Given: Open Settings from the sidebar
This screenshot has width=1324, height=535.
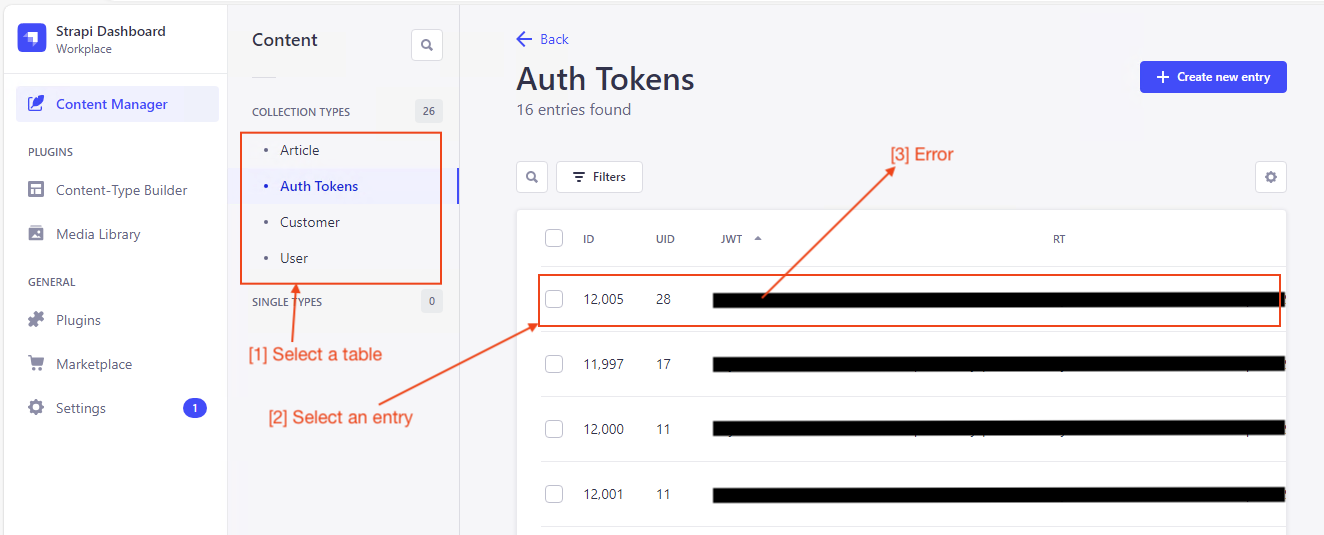Looking at the screenshot, I should coord(80,408).
